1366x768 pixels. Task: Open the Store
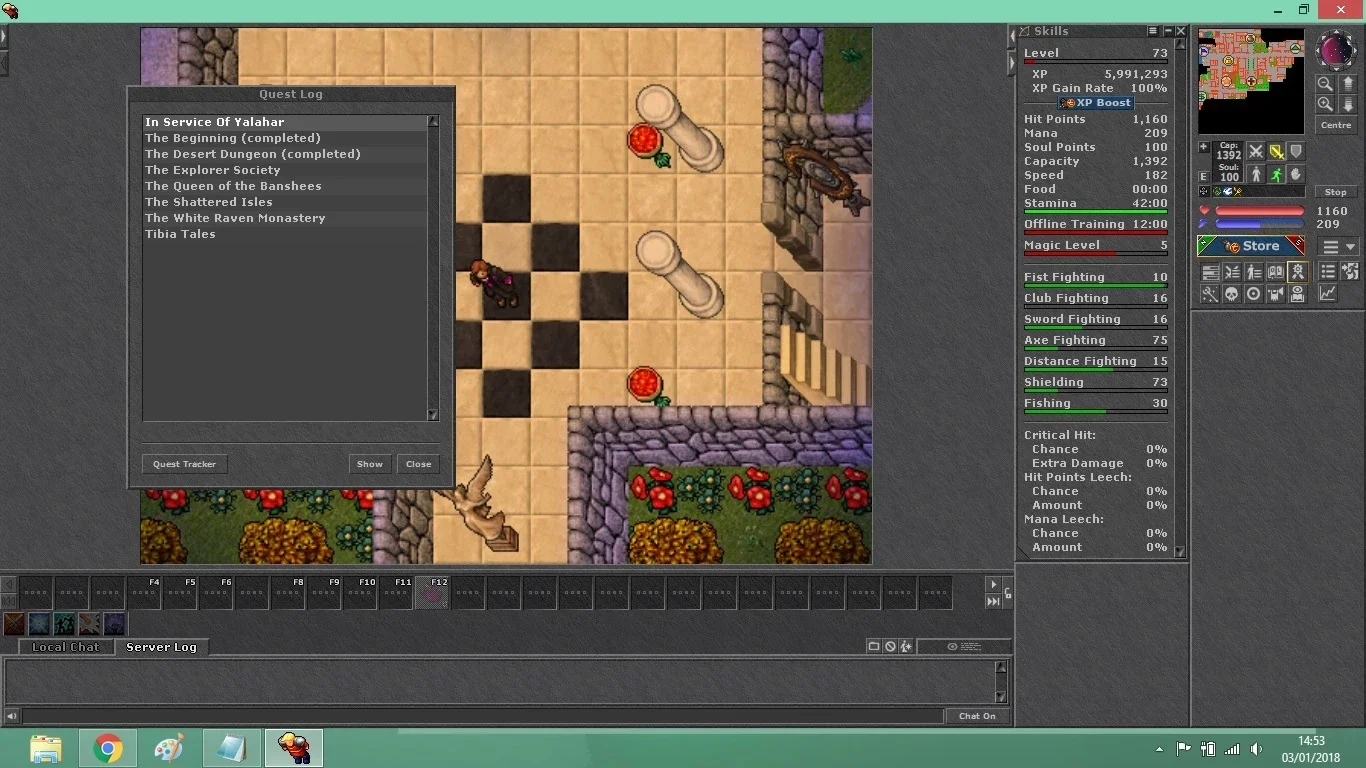1250,246
